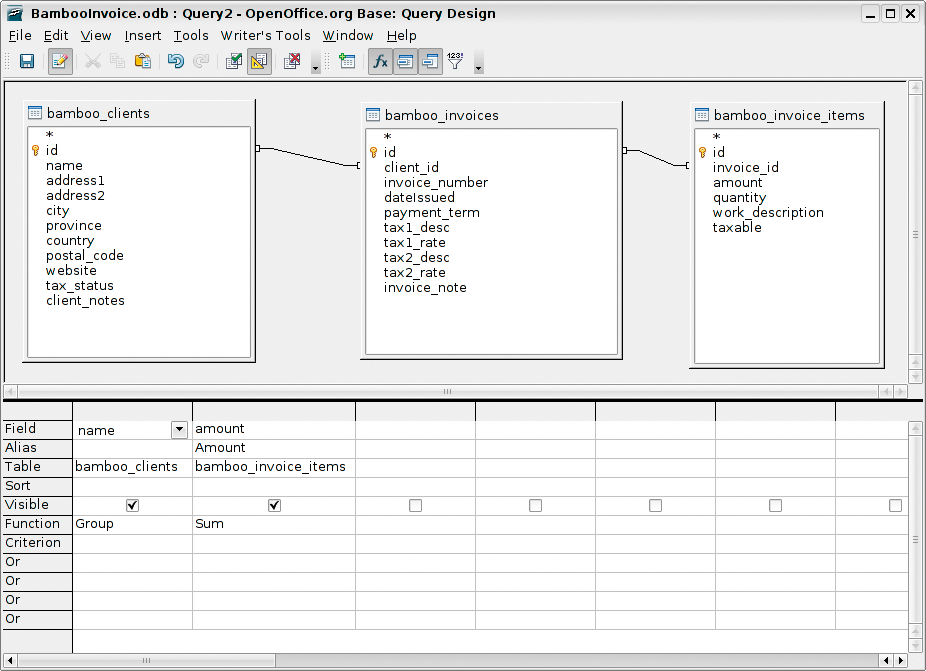Run the query with the green check icon
The height and width of the screenshot is (671, 926).
pyautogui.click(x=234, y=61)
